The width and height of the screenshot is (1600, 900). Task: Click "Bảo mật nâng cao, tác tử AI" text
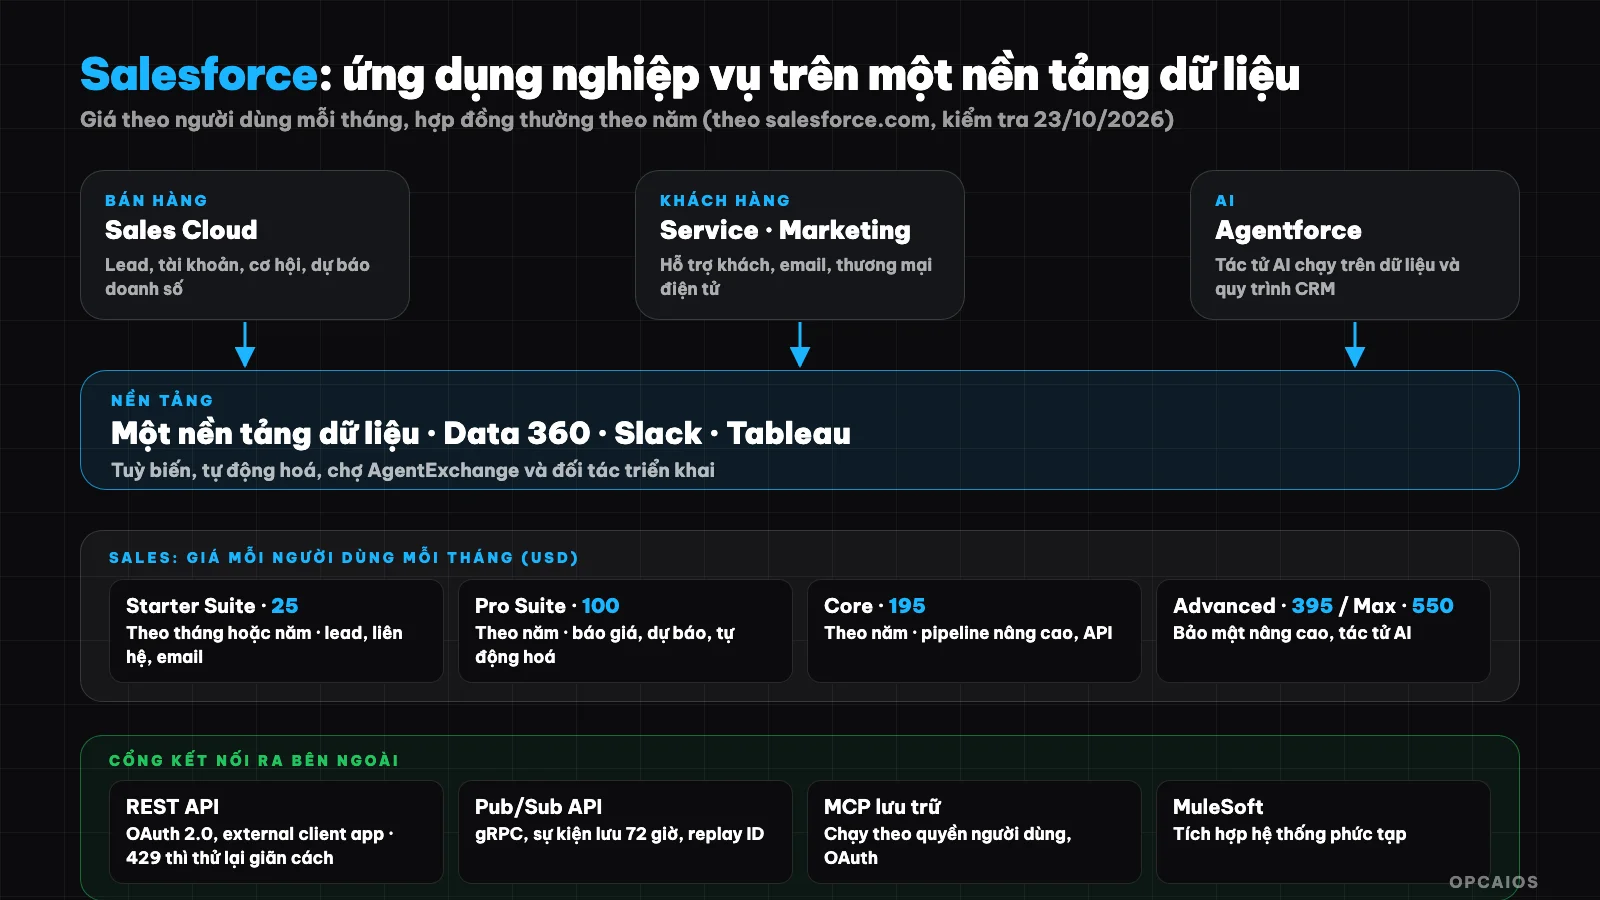point(1292,633)
